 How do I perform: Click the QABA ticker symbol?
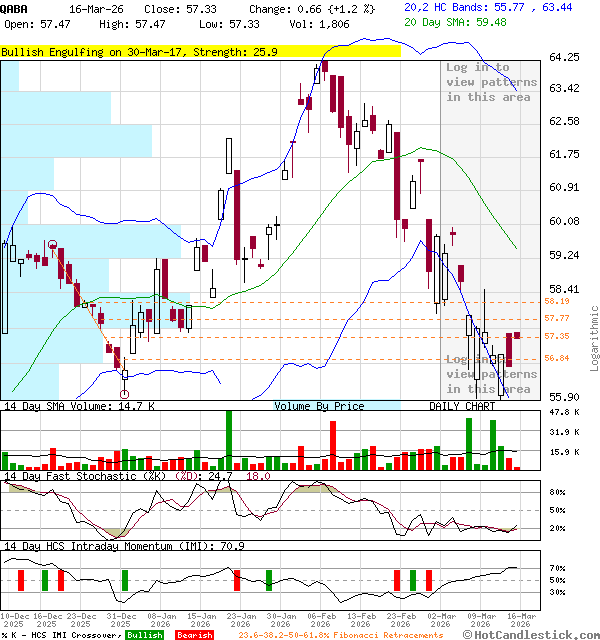pyautogui.click(x=16, y=7)
